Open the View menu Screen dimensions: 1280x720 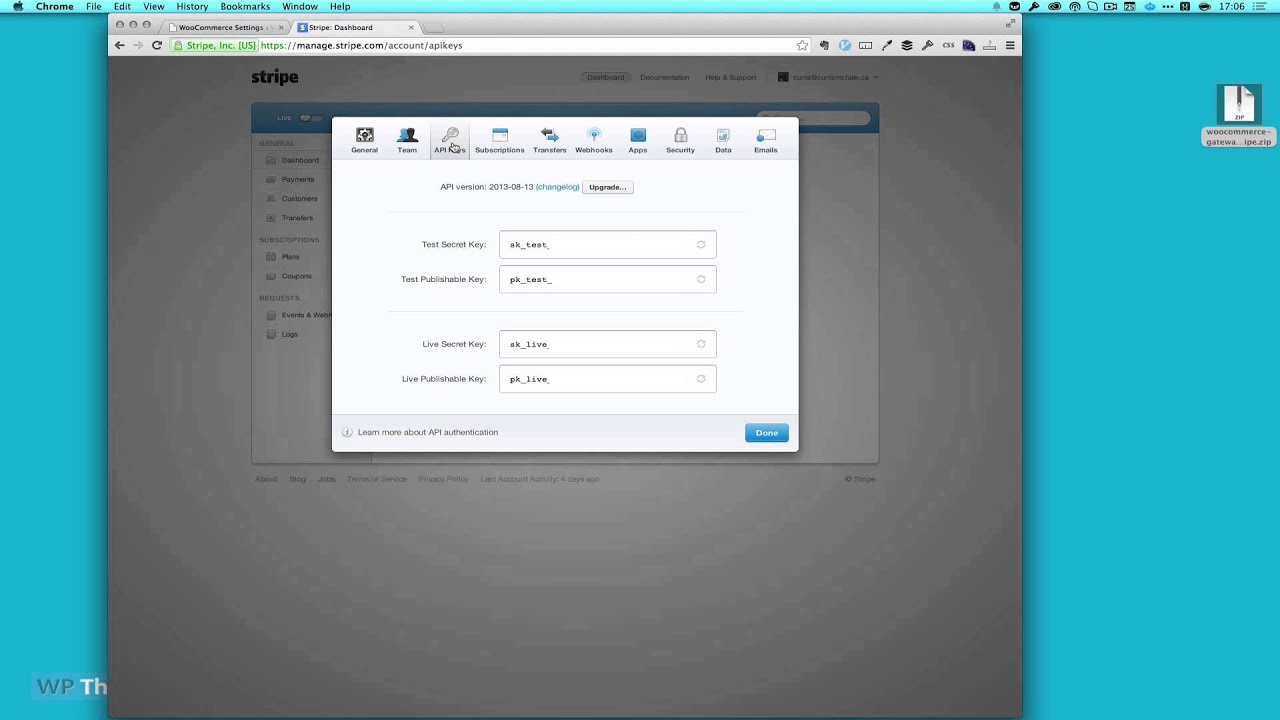(x=153, y=6)
